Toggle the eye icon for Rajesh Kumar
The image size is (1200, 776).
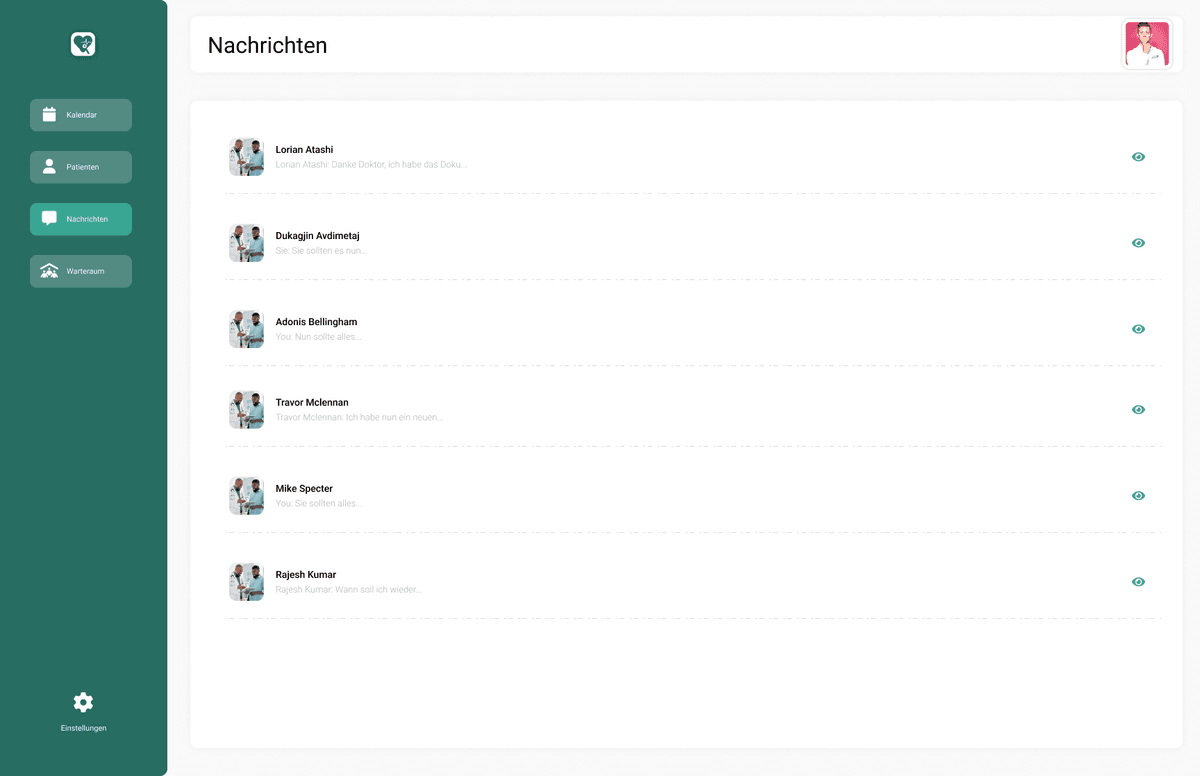[x=1138, y=581]
